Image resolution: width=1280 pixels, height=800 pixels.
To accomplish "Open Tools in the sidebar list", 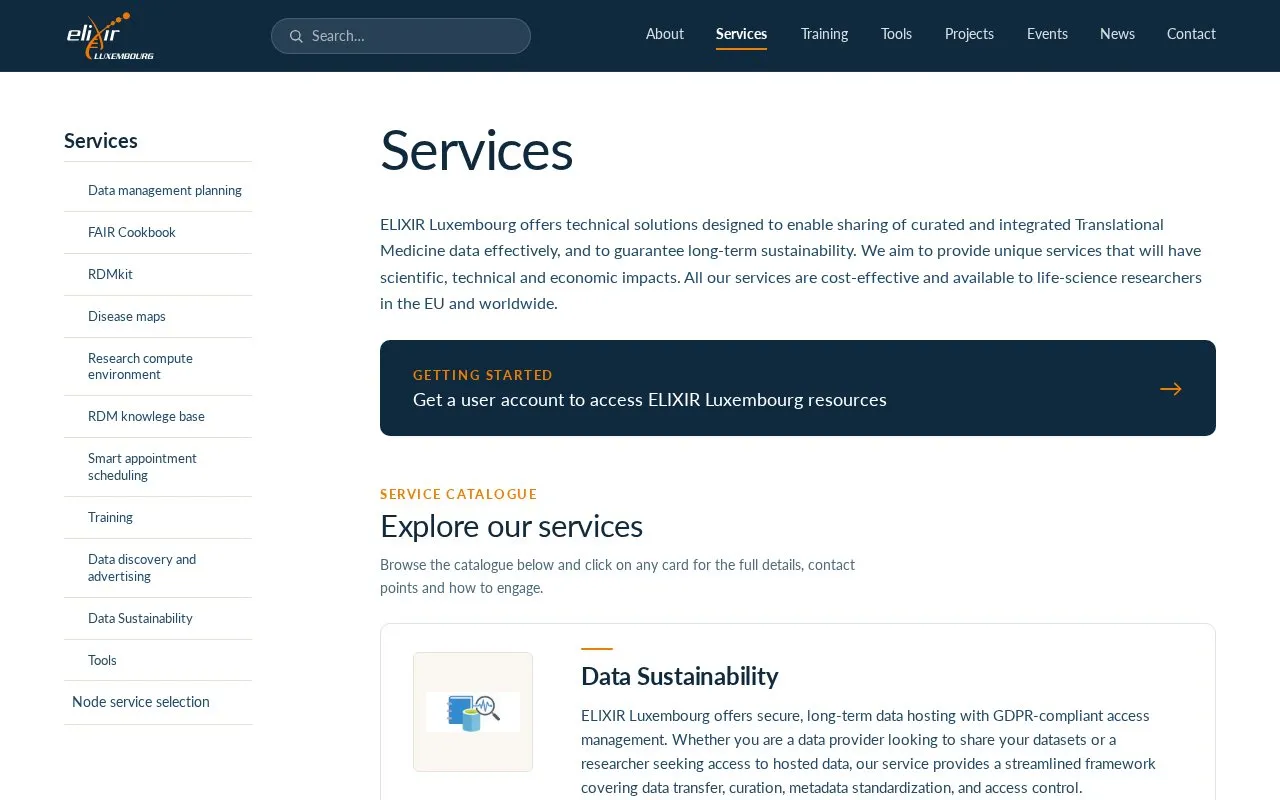I will [102, 660].
